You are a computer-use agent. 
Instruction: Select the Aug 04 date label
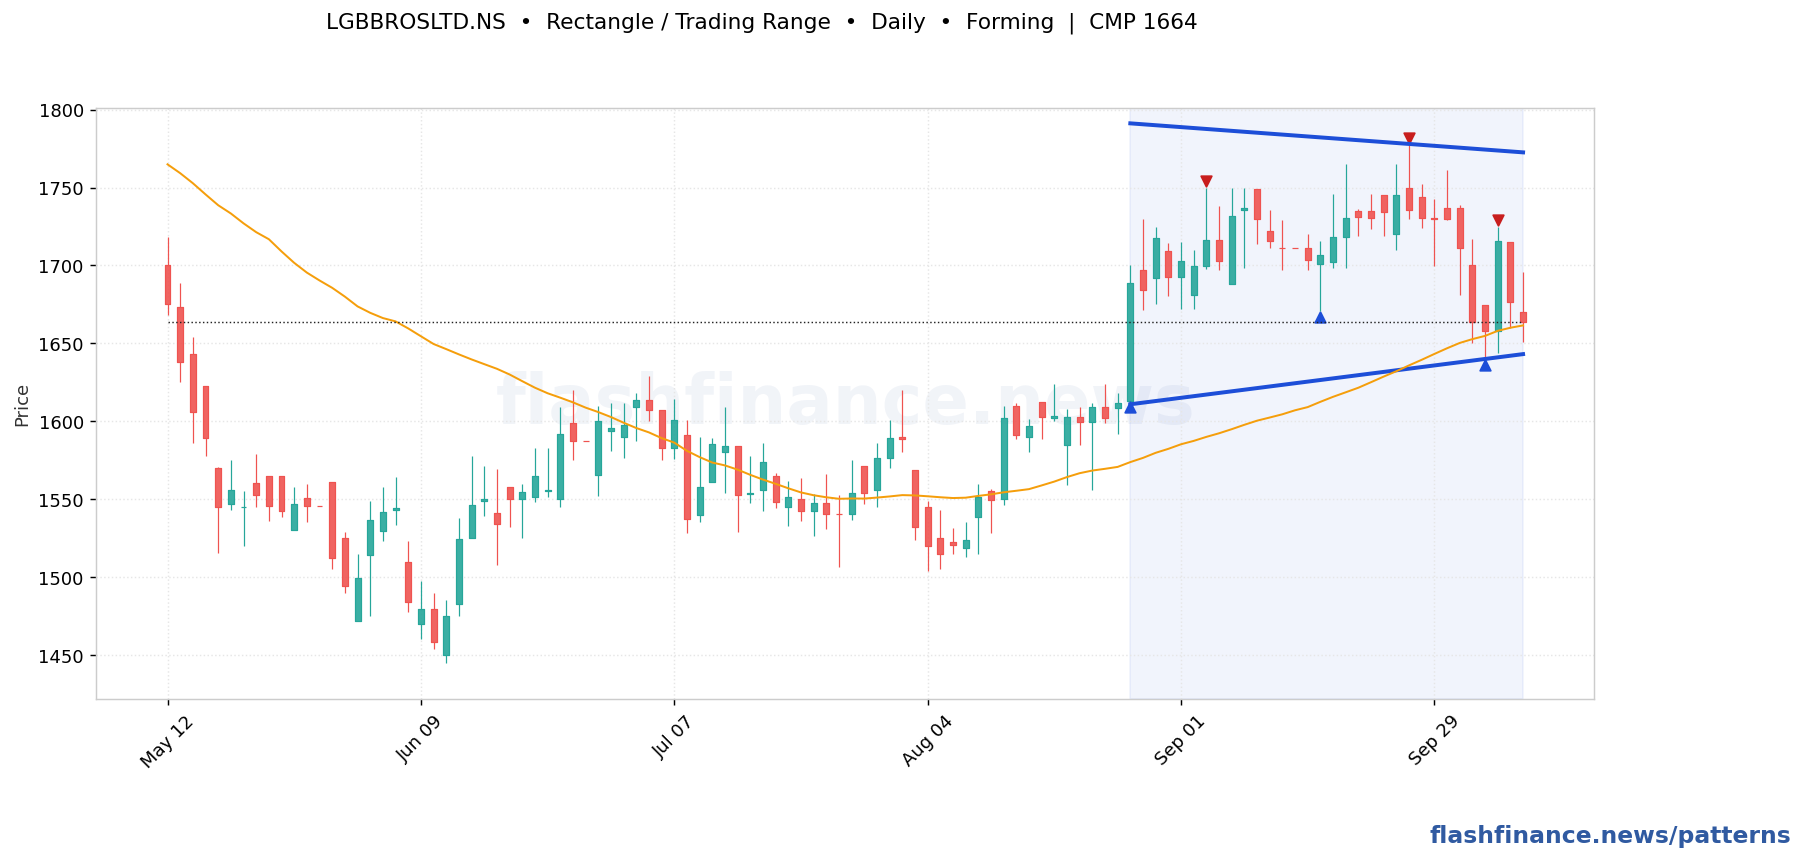point(926,742)
